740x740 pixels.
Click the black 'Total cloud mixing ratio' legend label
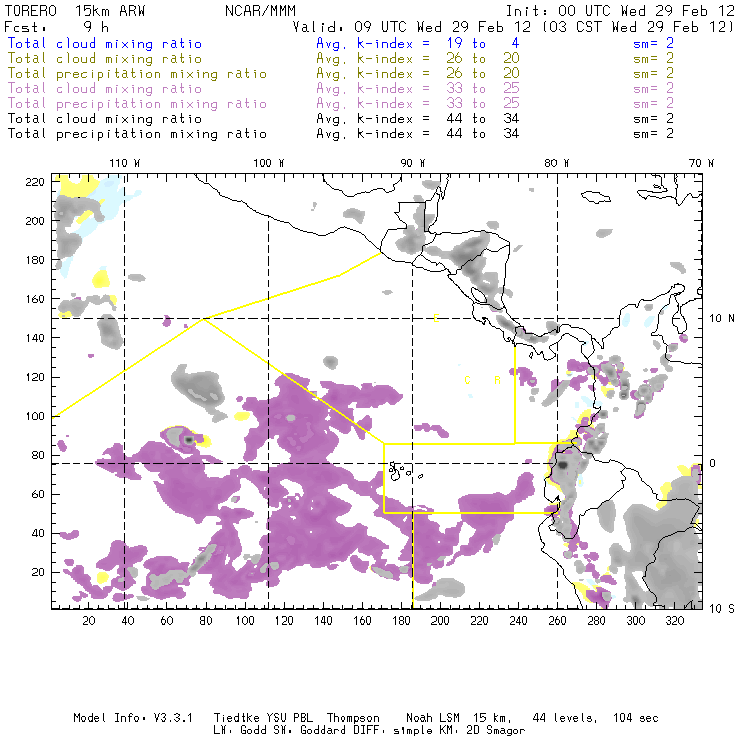tap(105, 118)
